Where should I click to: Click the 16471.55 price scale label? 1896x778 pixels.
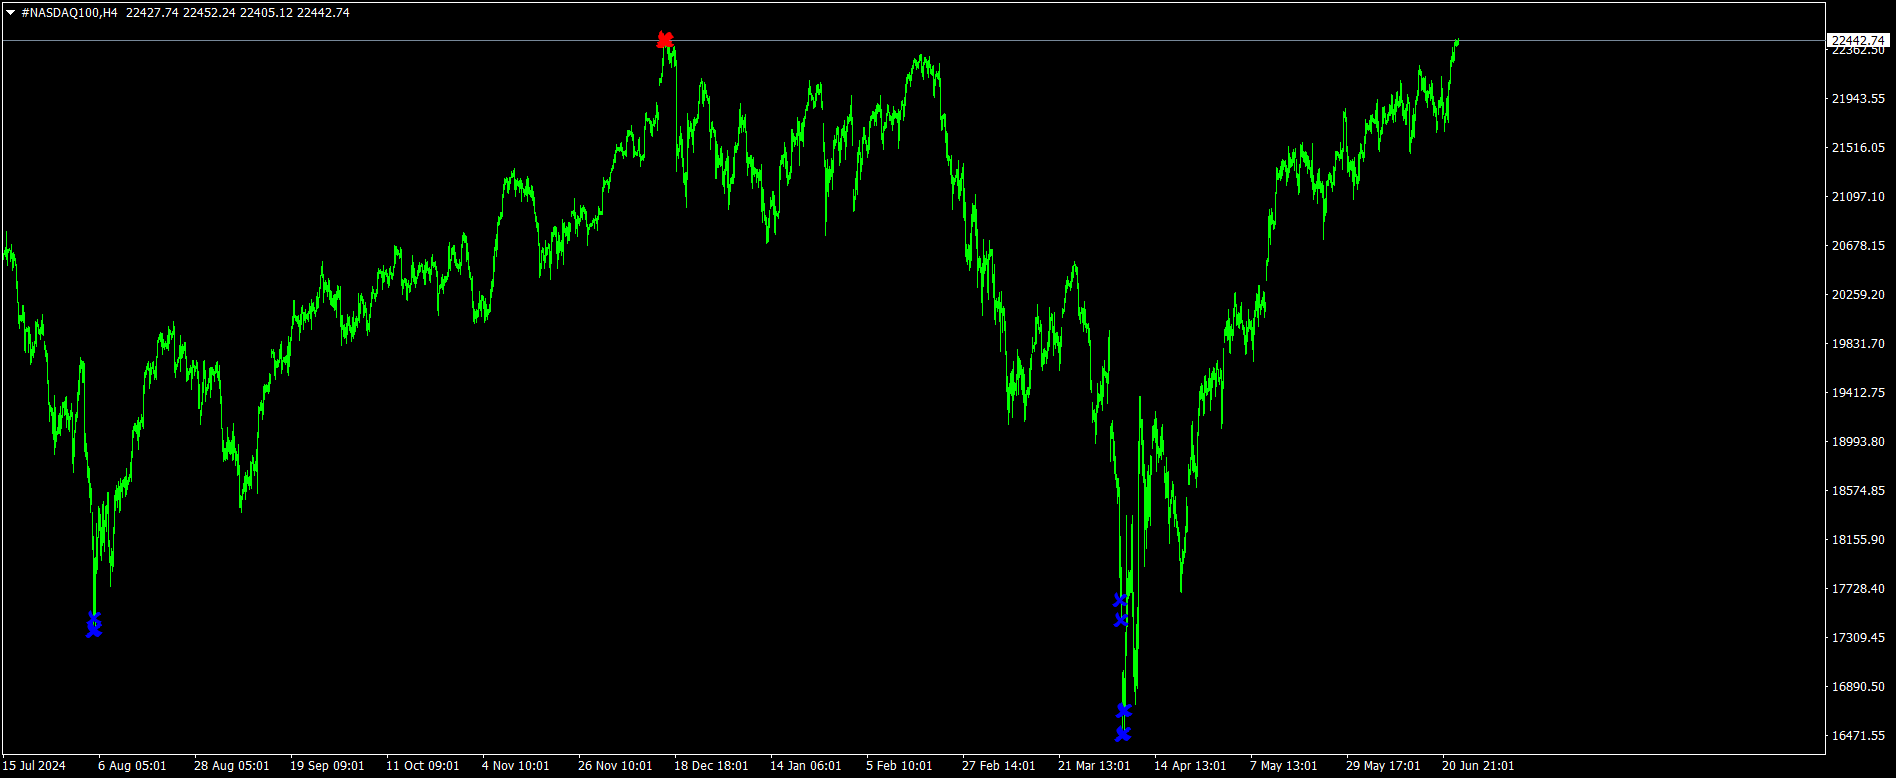coord(1857,736)
